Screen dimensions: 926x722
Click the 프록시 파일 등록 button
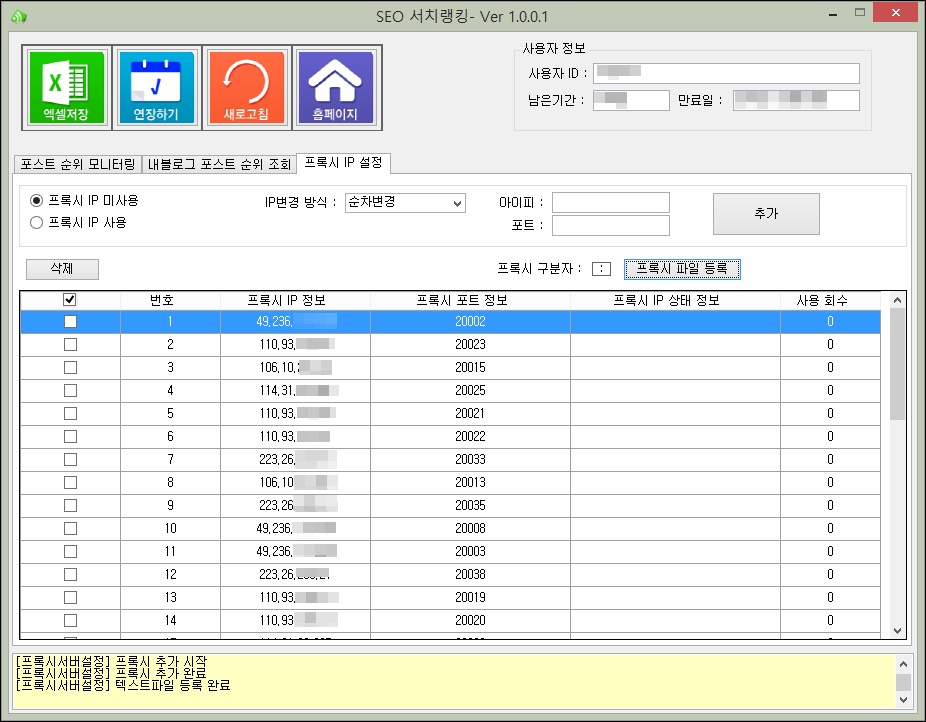click(x=682, y=268)
